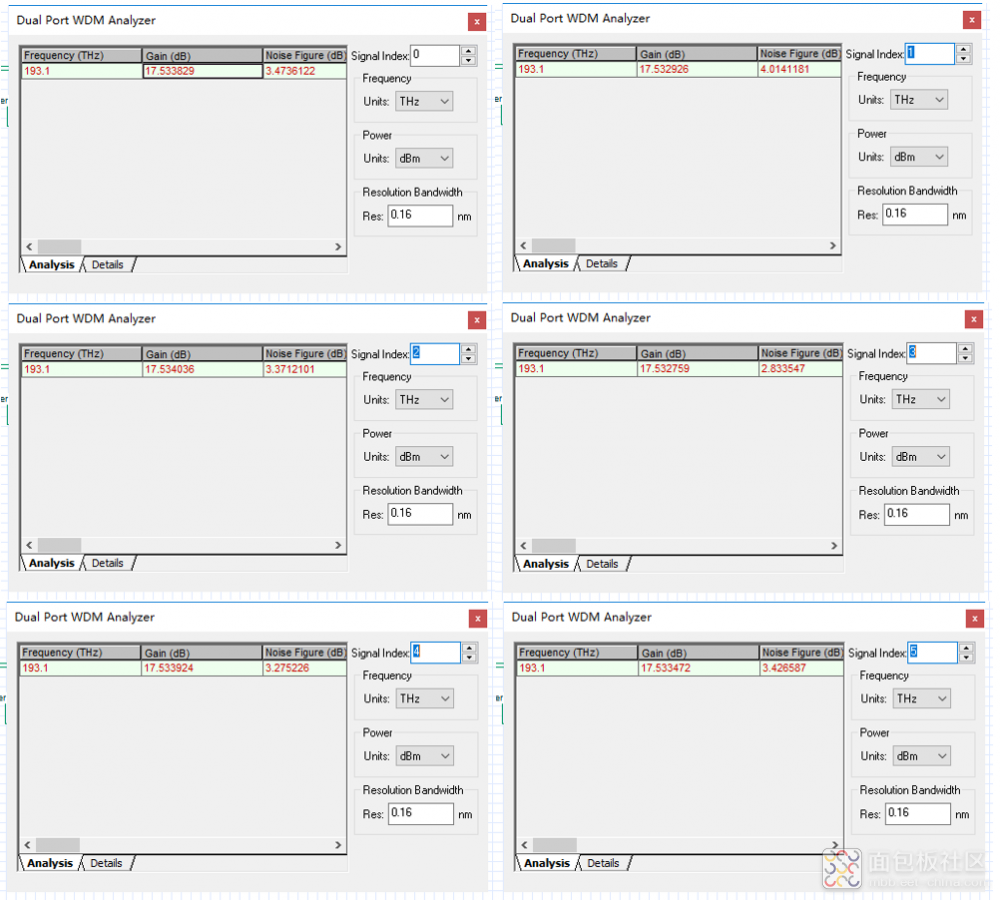Viewport: 1000px width, 900px height.
Task: Expand Power Units dBm dropdown in Signal Index 1 analyzer
Action: (x=918, y=157)
